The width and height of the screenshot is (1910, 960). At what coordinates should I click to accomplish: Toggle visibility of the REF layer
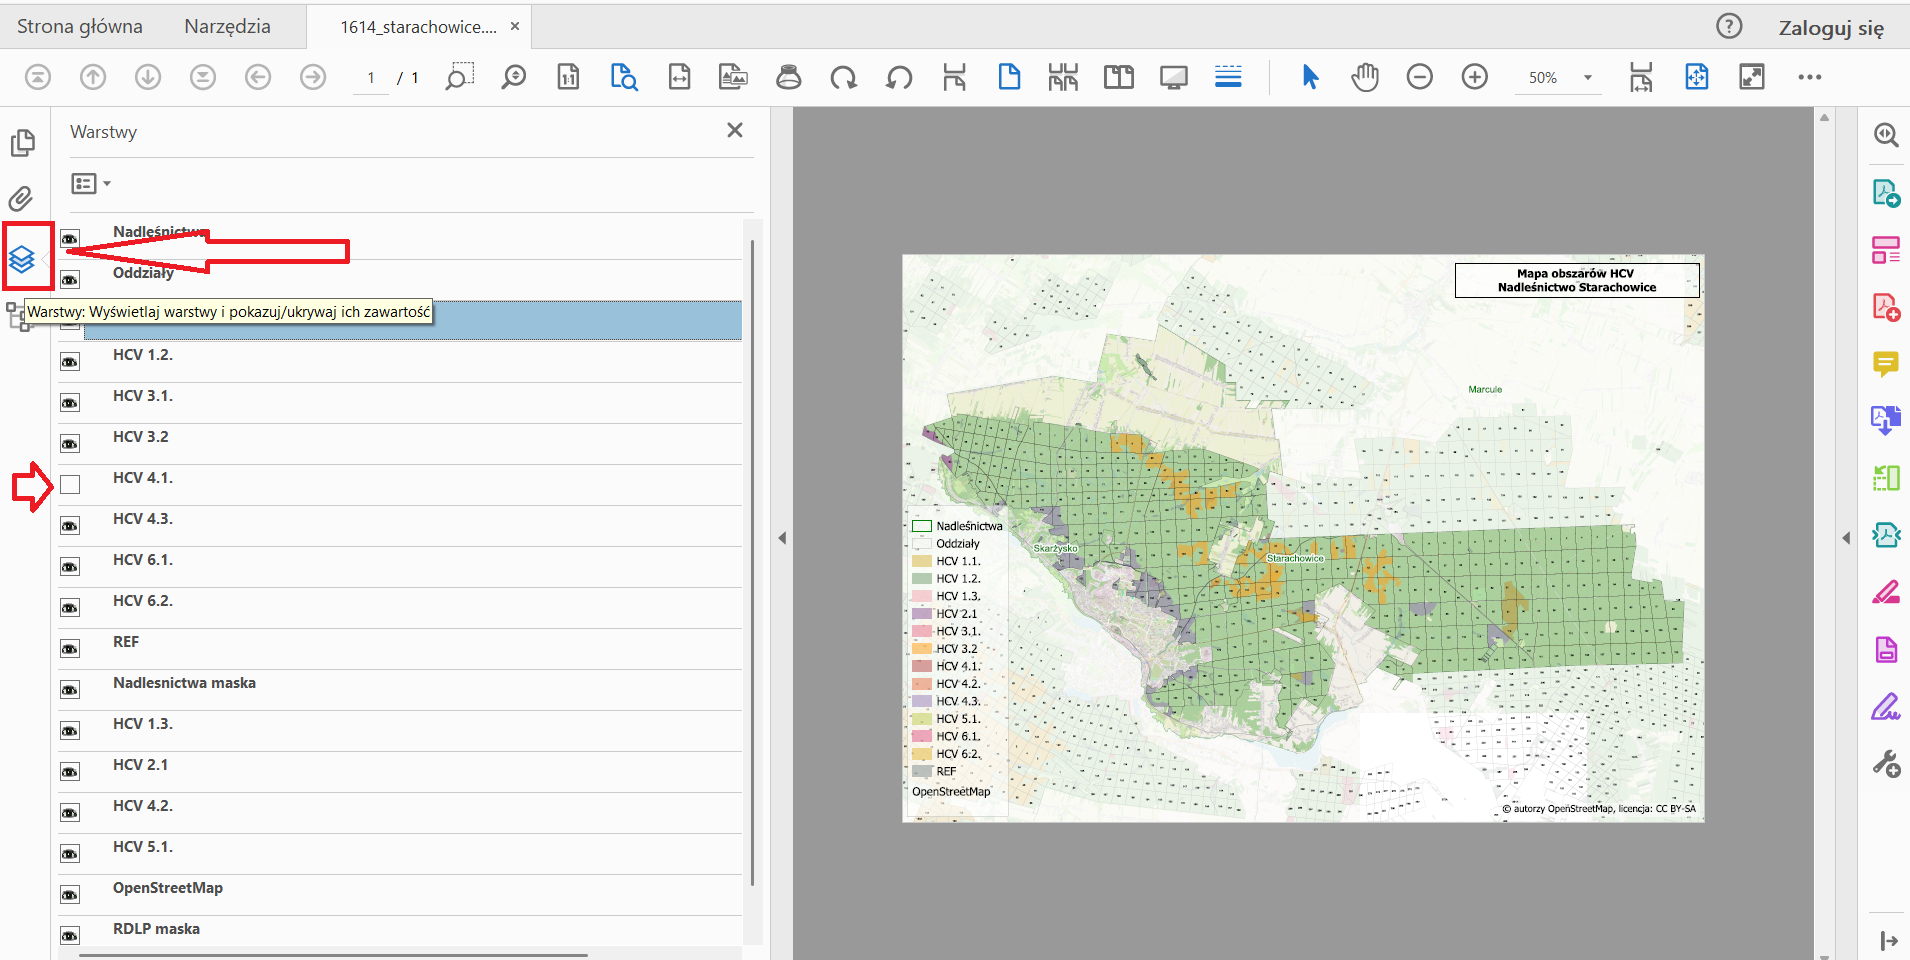tap(70, 649)
